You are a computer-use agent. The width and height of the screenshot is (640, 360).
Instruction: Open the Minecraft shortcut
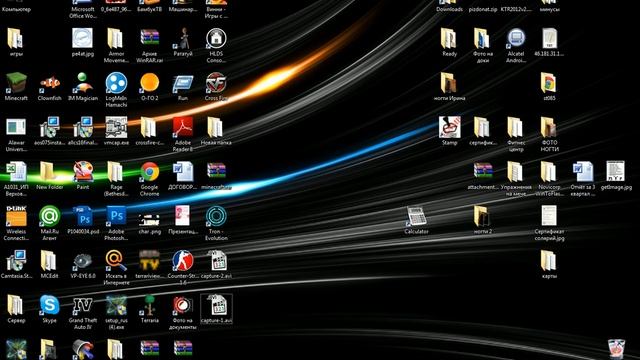coord(16,83)
